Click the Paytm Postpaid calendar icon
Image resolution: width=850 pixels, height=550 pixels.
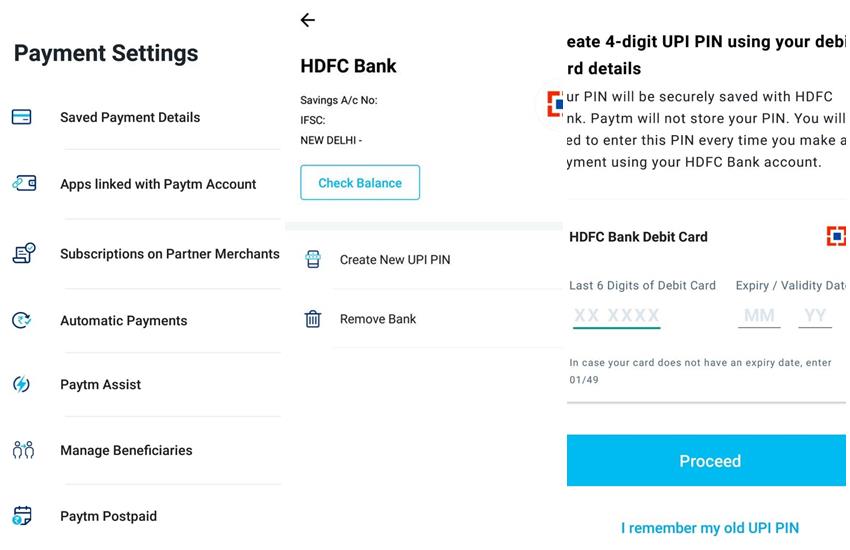click(22, 516)
